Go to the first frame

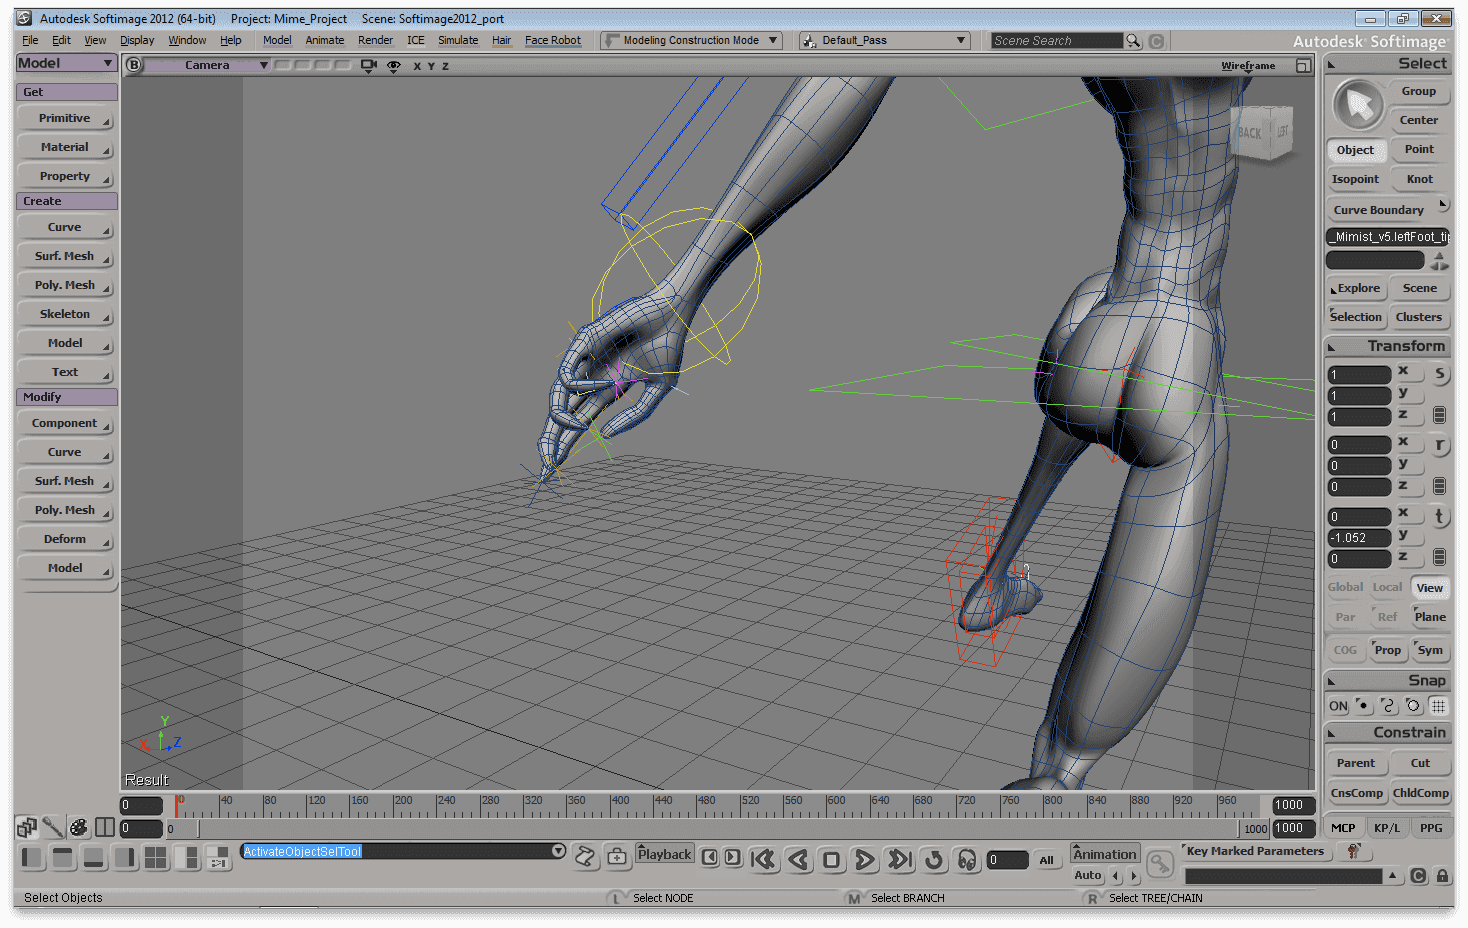coord(763,859)
